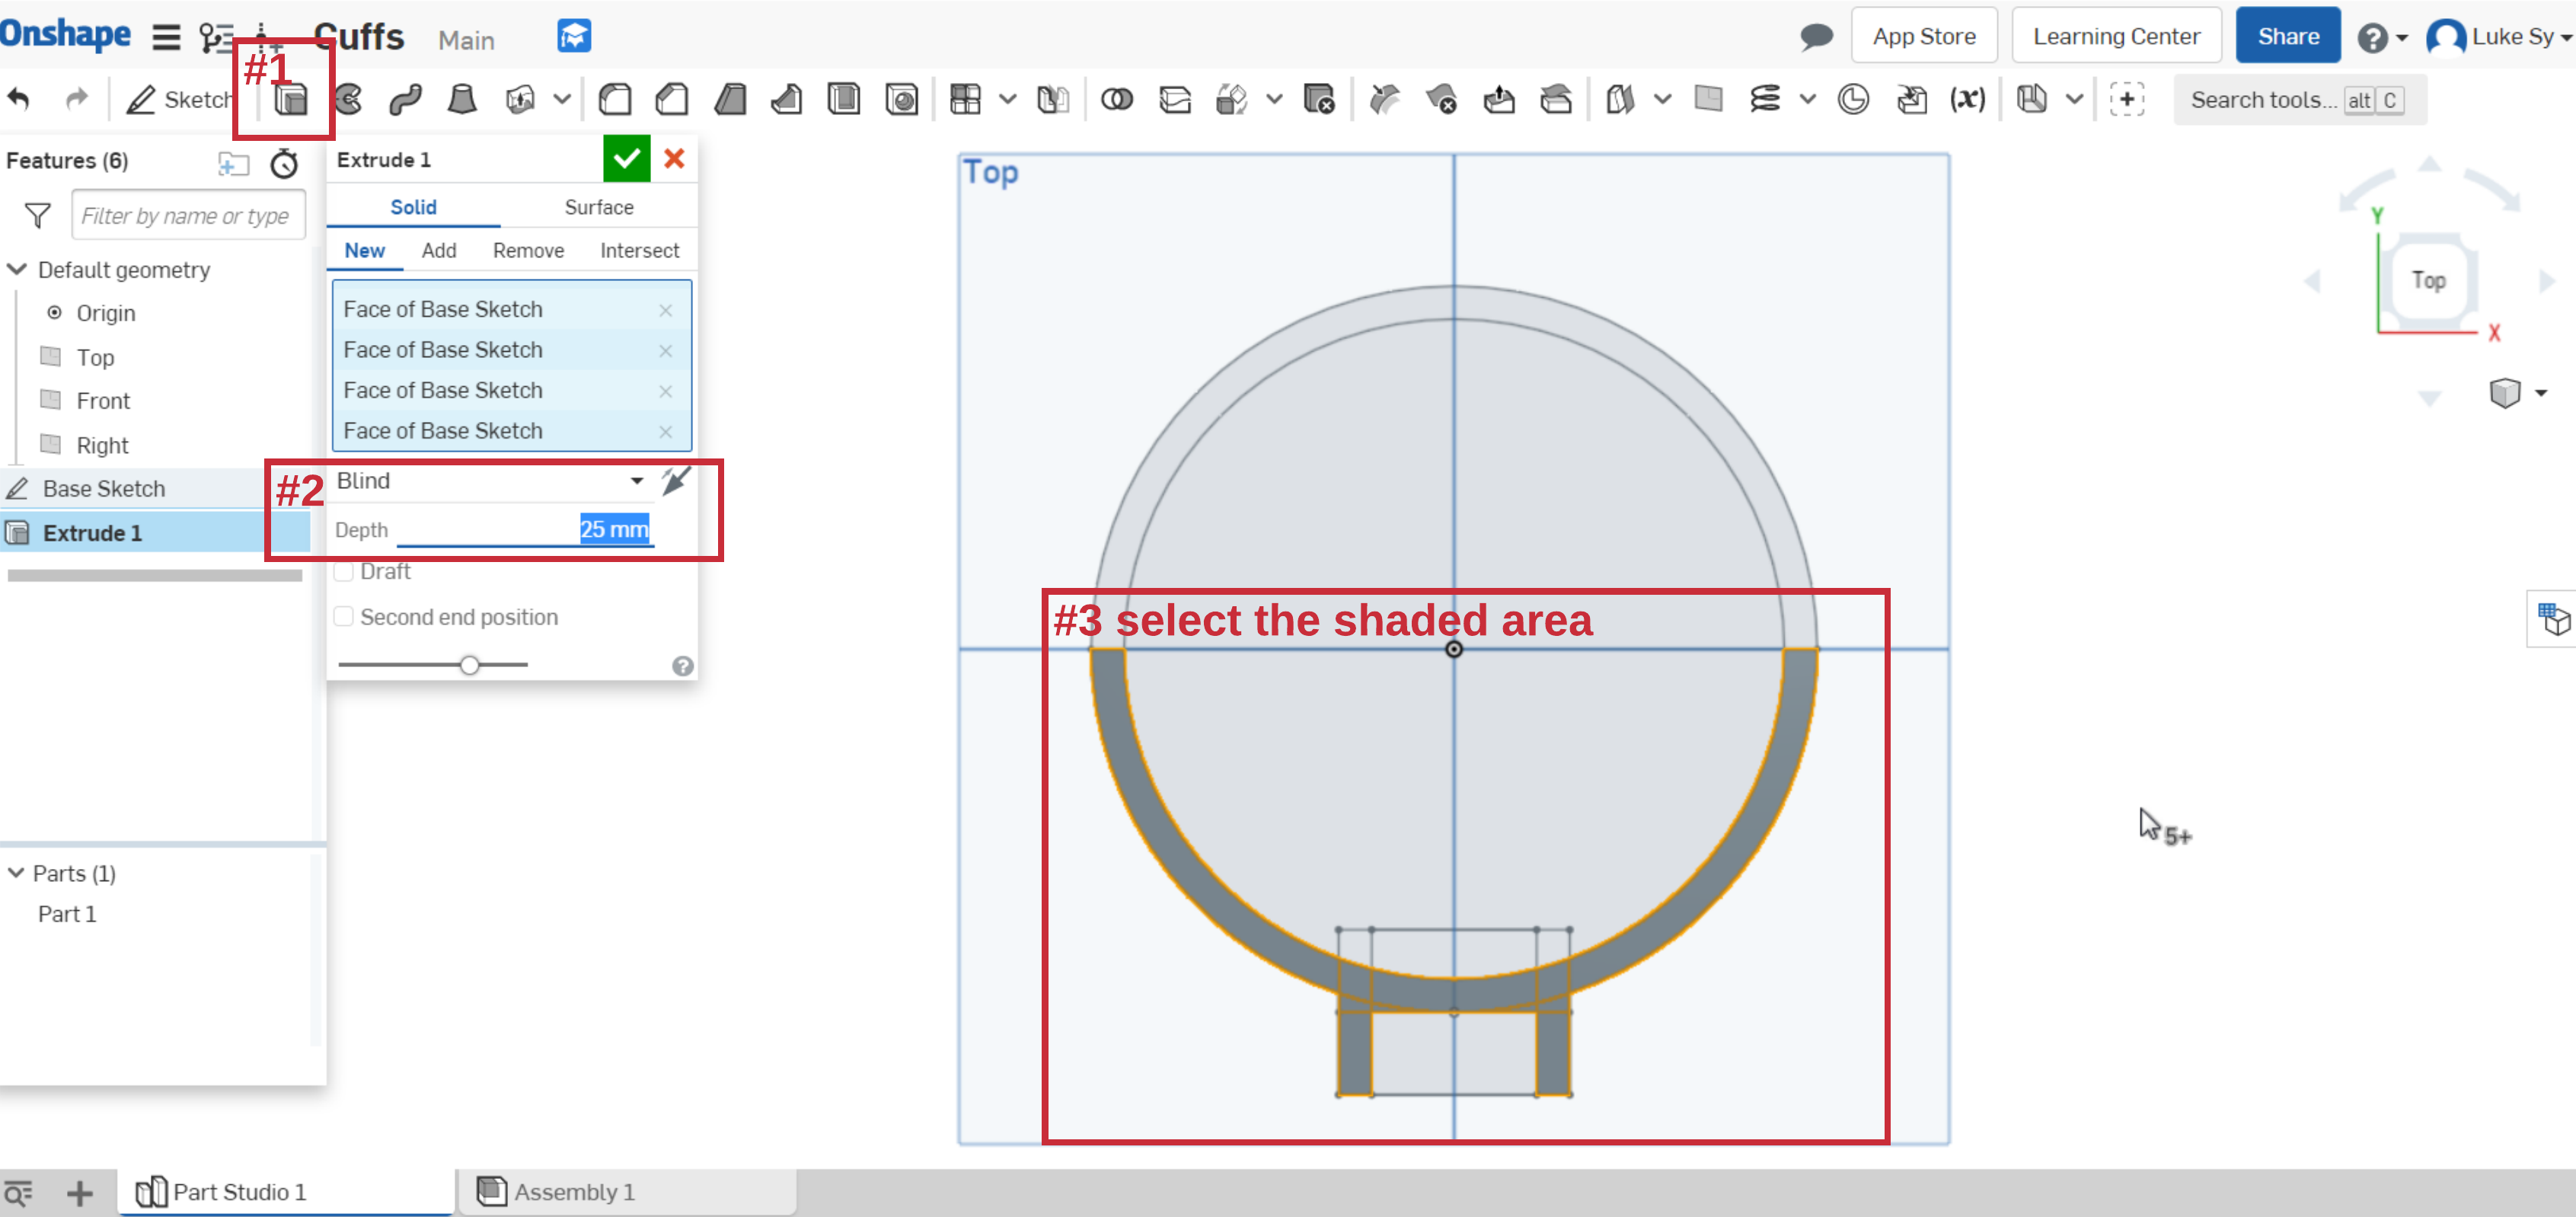Image resolution: width=2576 pixels, height=1217 pixels.
Task: Open the Learning Center
Action: [x=2116, y=36]
